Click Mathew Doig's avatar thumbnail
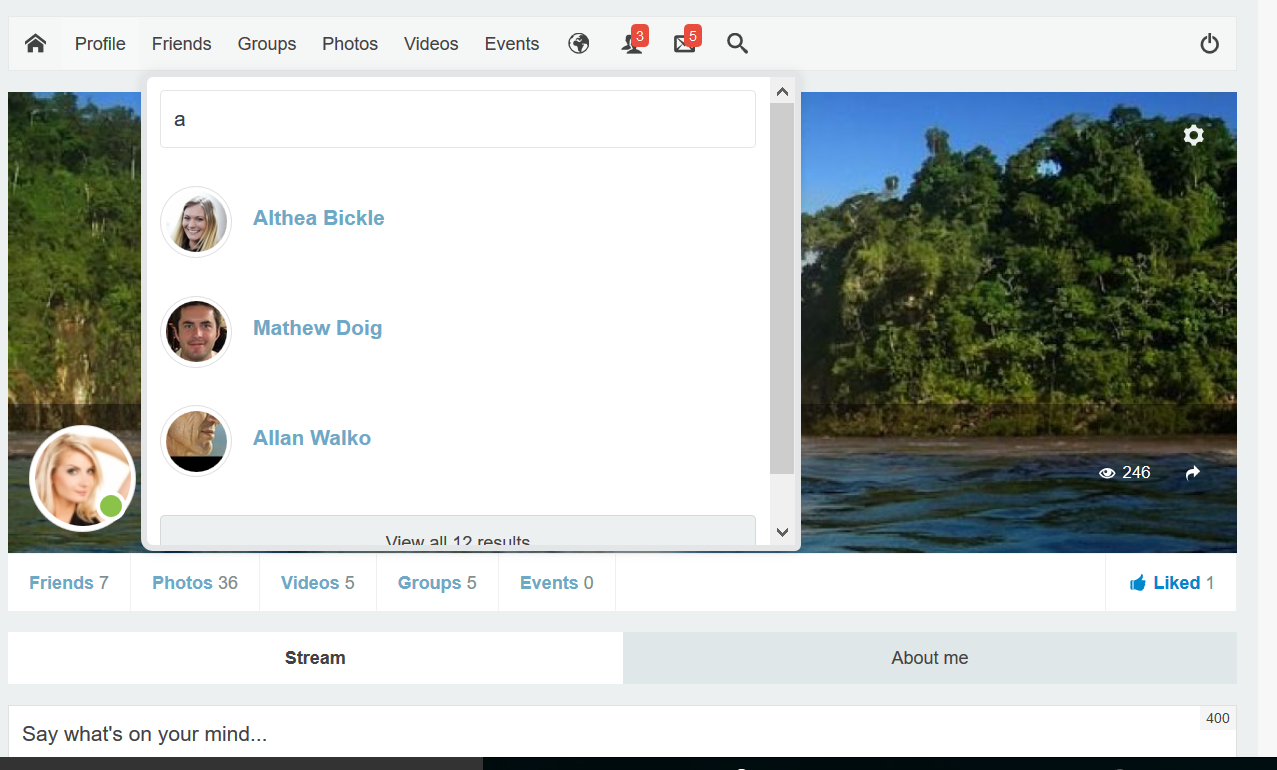Viewport: 1277px width, 770px height. (x=196, y=332)
